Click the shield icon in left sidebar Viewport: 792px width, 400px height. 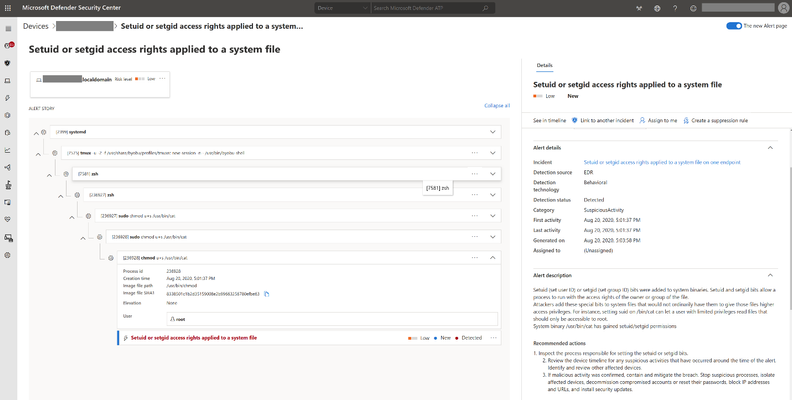click(8, 63)
